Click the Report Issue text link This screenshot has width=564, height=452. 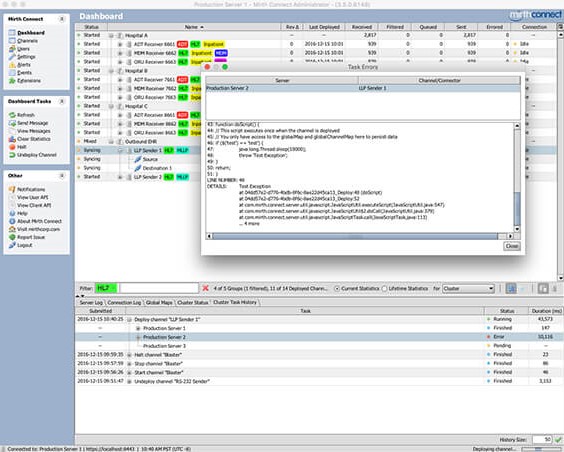31,237
